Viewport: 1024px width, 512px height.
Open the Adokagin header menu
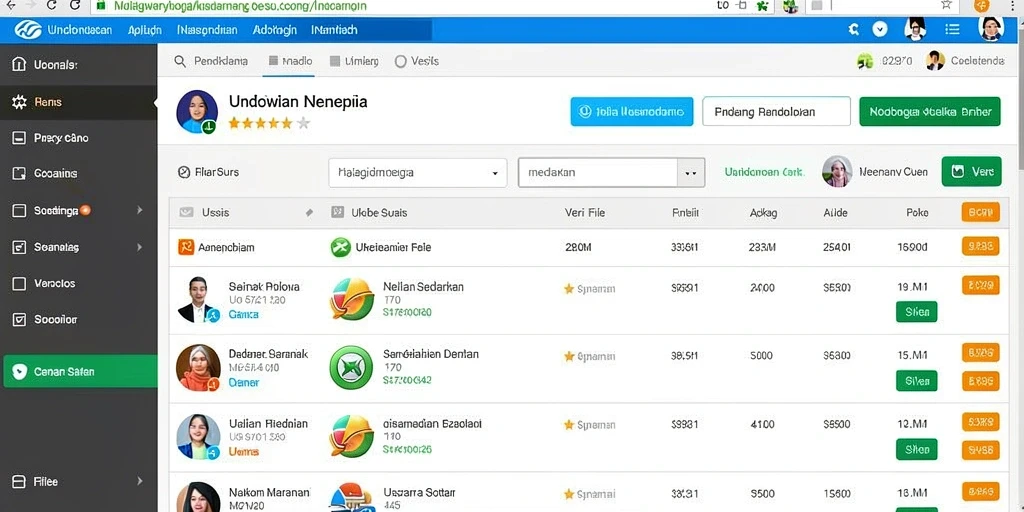pyautogui.click(x=274, y=30)
